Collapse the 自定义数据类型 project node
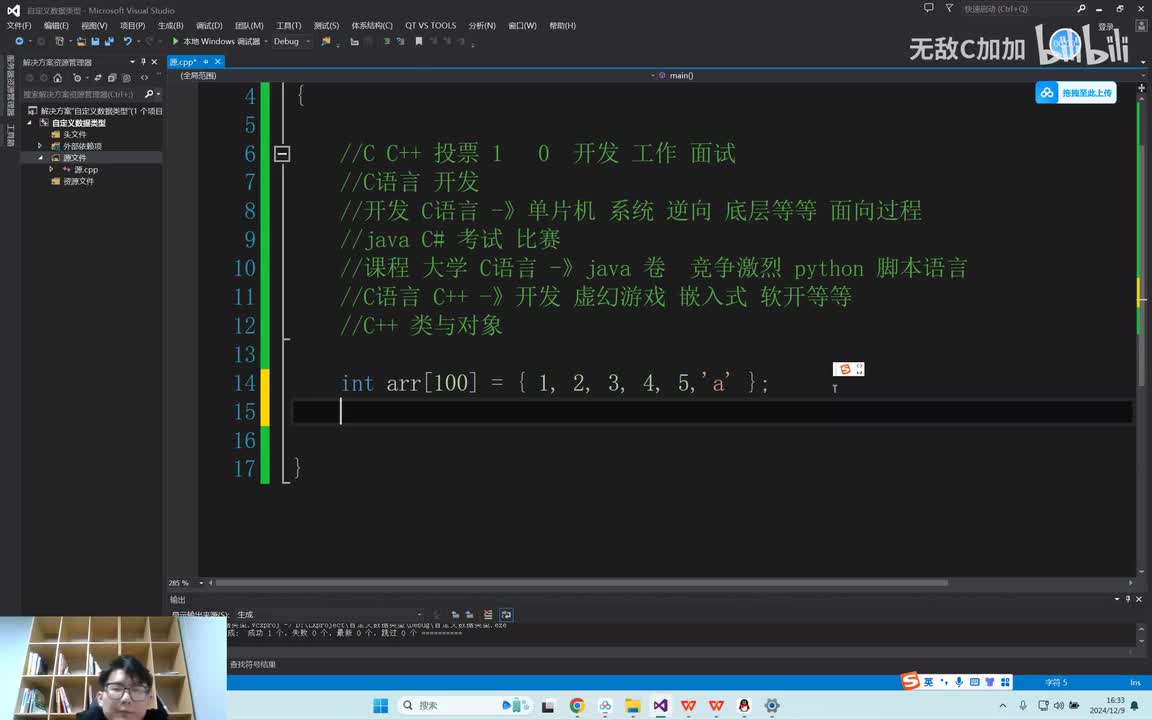 coord(30,123)
